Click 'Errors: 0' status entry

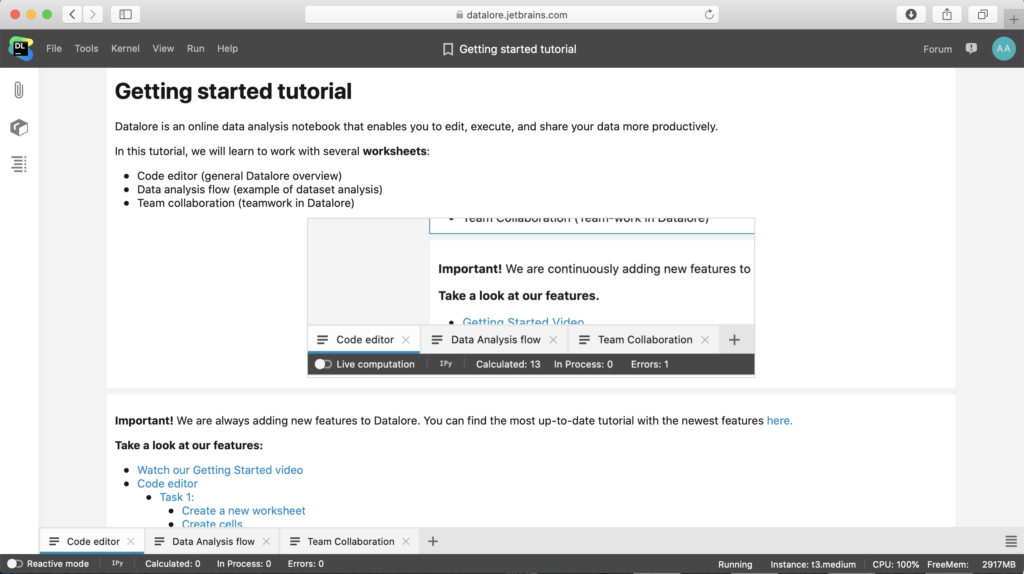pos(306,564)
